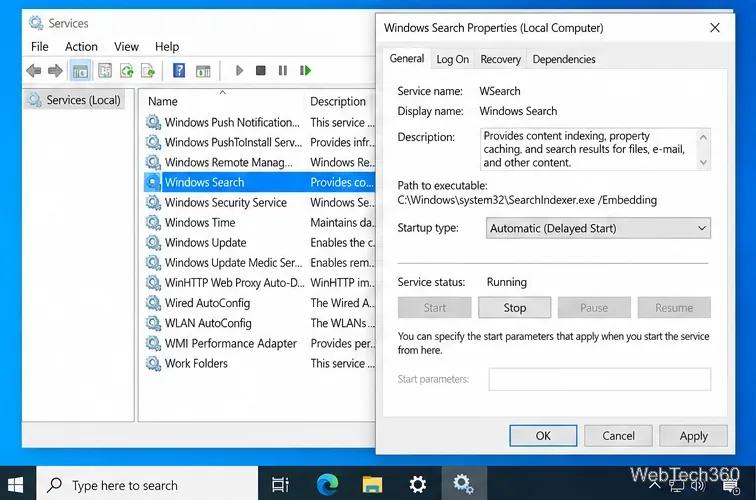The image size is (756, 500).
Task: Select the Windows Push Notification service row
Action: click(x=259, y=122)
